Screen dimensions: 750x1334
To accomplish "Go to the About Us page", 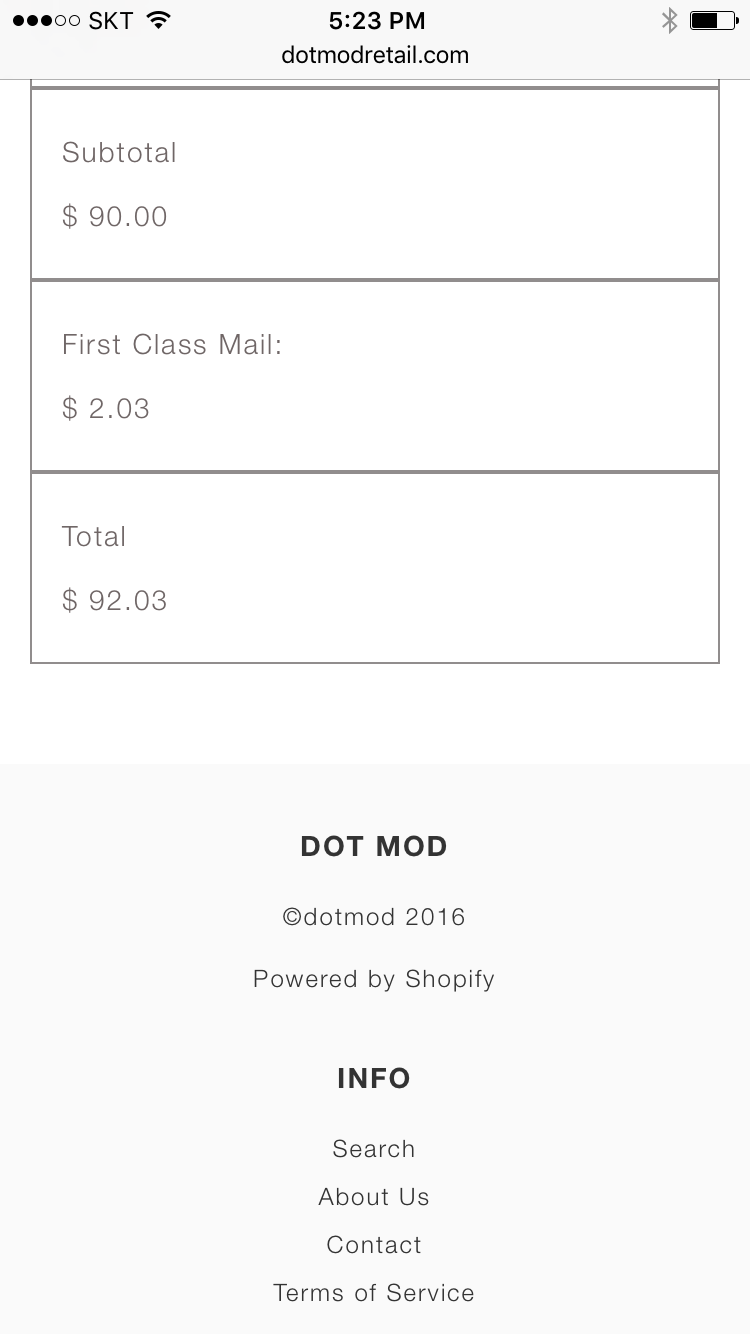I will click(374, 1197).
